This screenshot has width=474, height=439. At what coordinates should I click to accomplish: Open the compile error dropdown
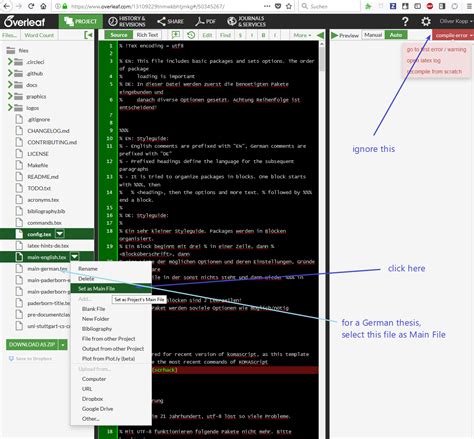(453, 35)
